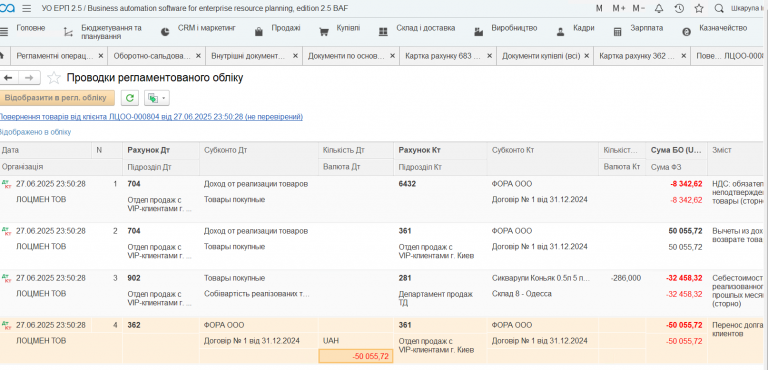Viewport: 768px width, 370px height.
Task: Click Сикварули Коньяк 0.5л cell
Action: tap(541, 278)
